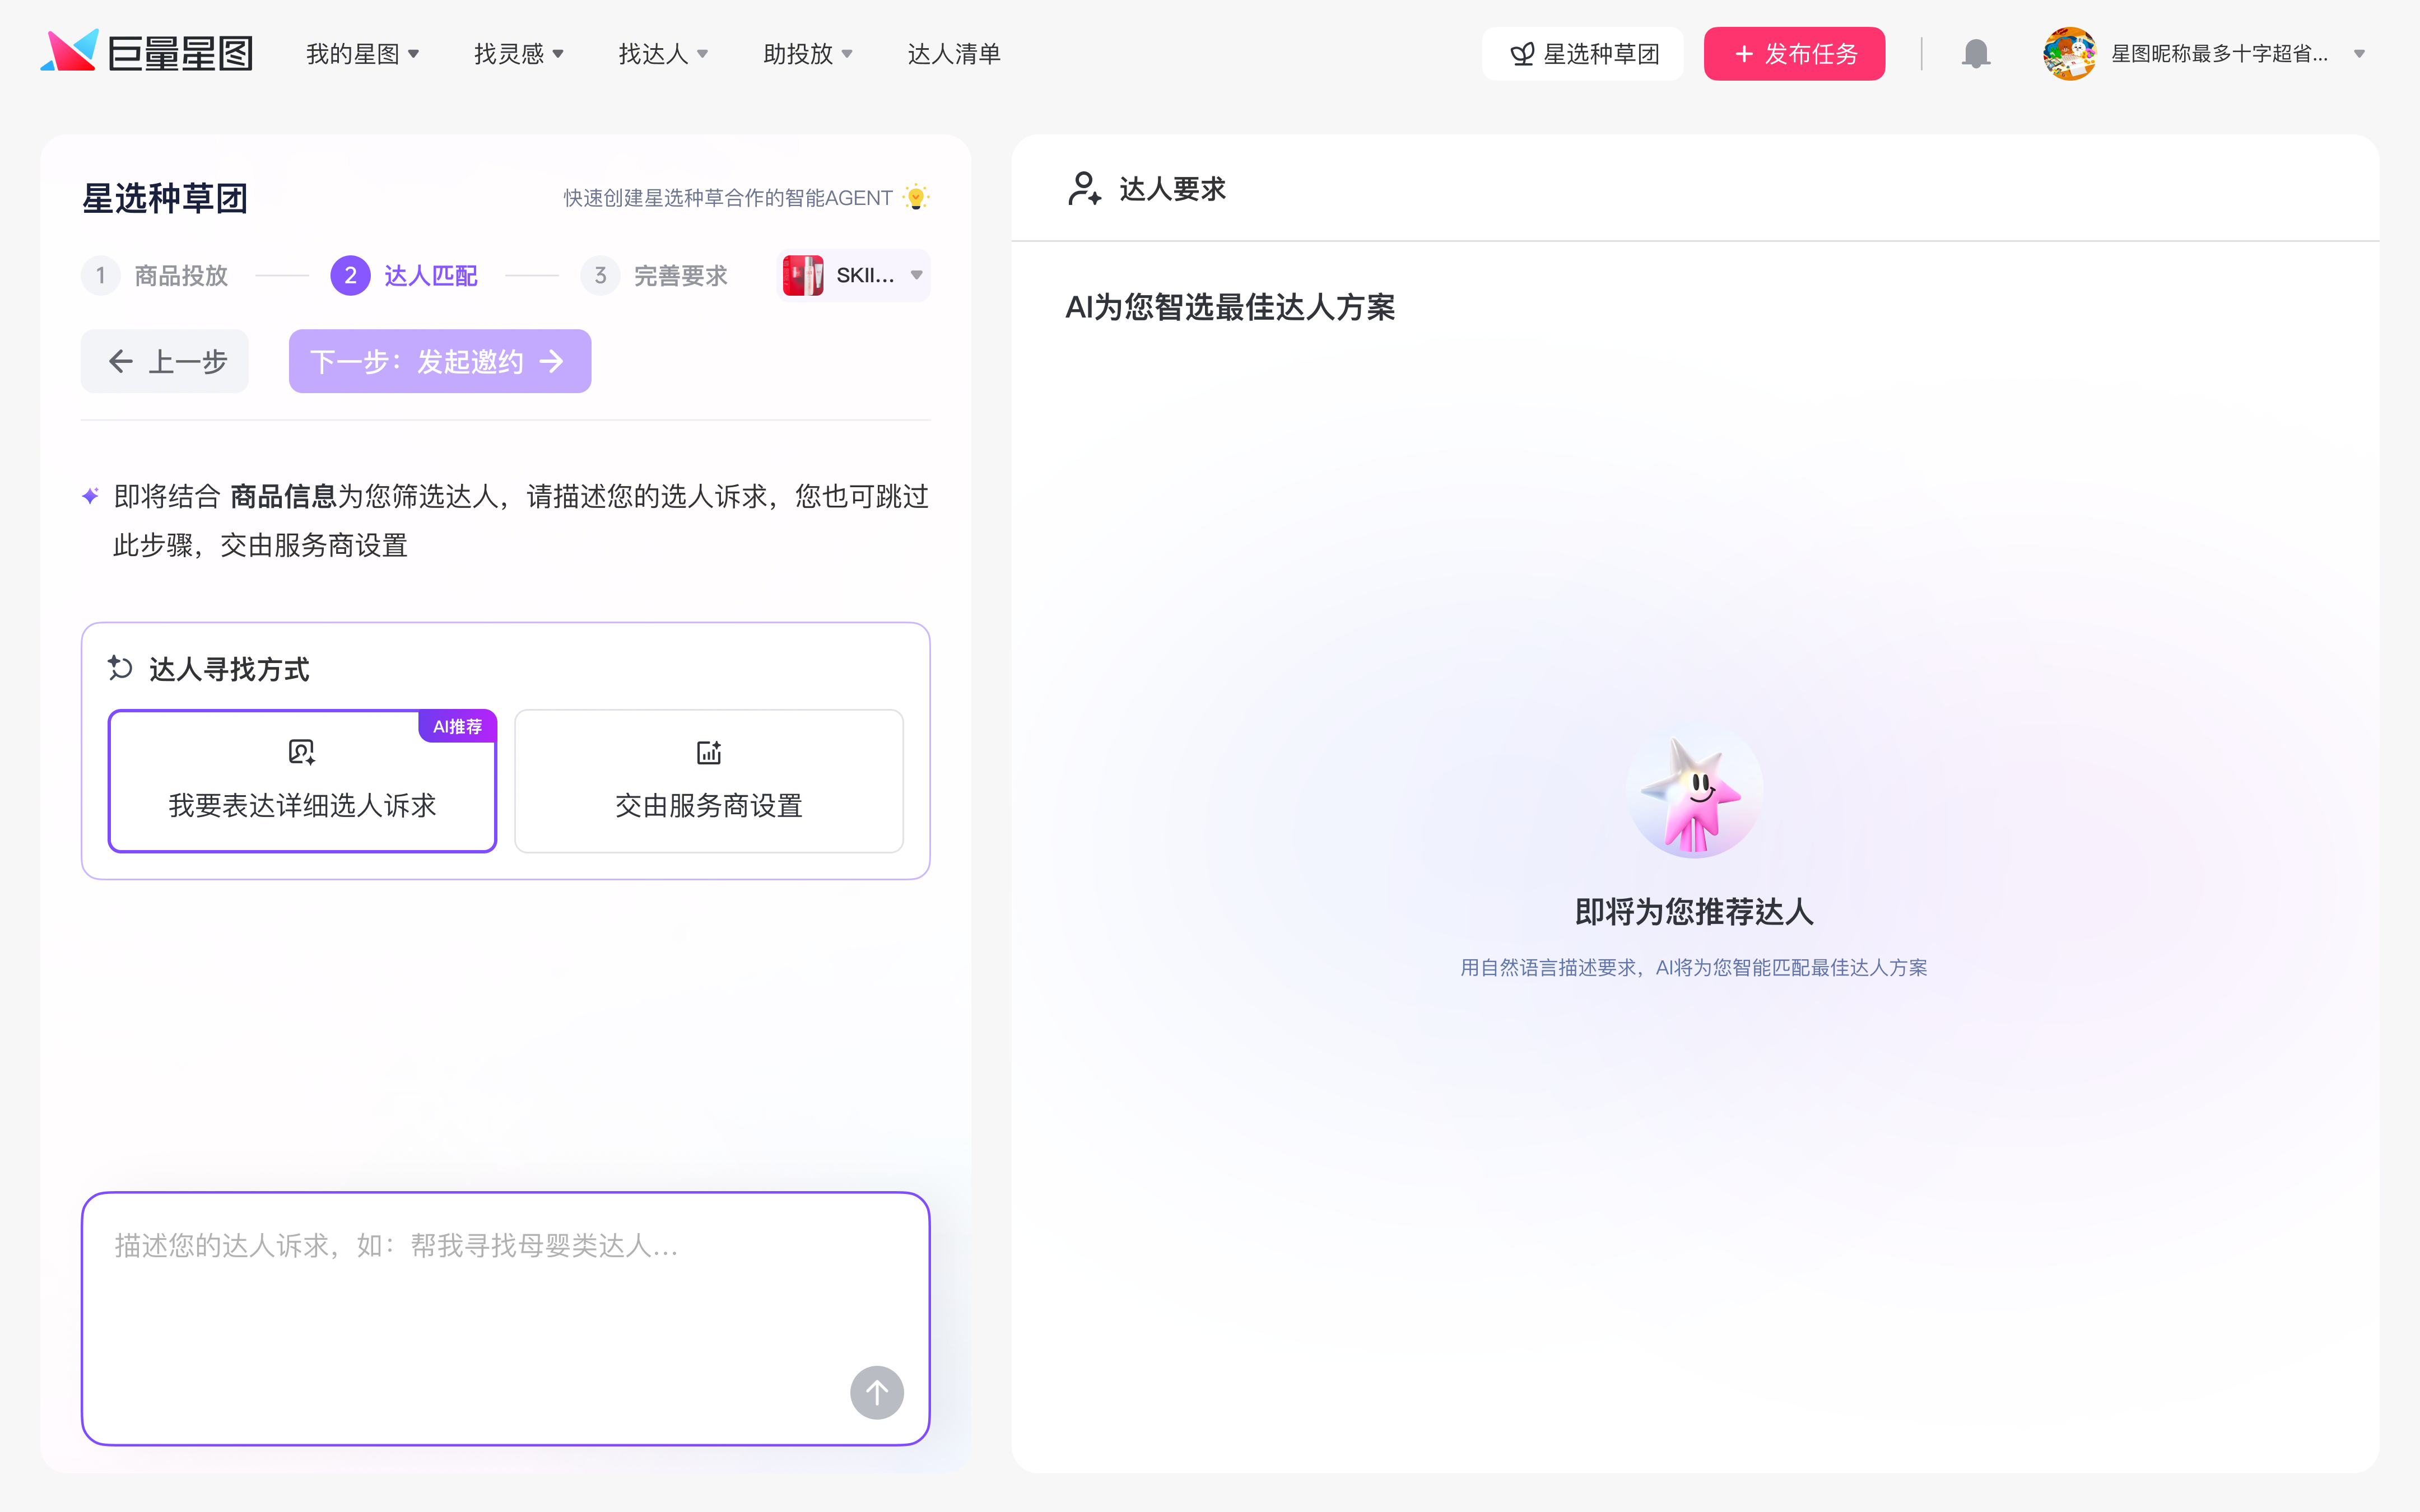Expand the SKII product selector

click(x=853, y=275)
